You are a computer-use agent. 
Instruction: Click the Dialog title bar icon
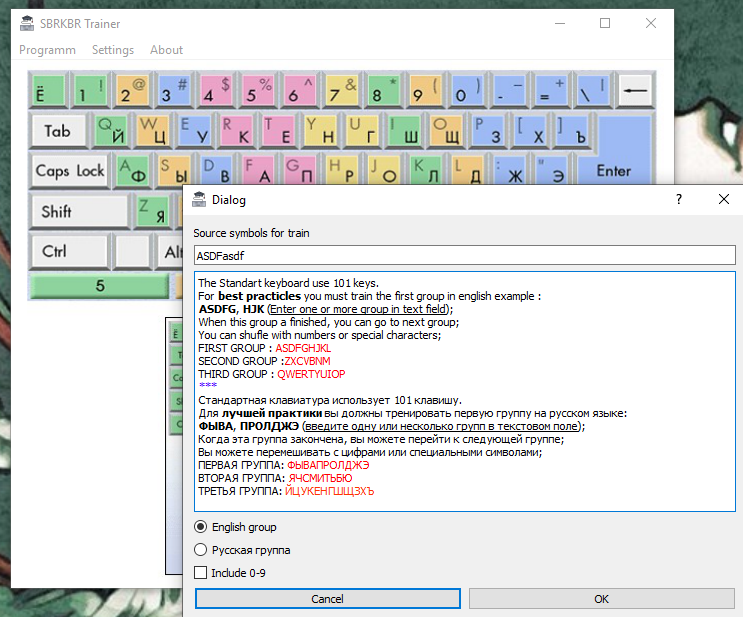[199, 200]
